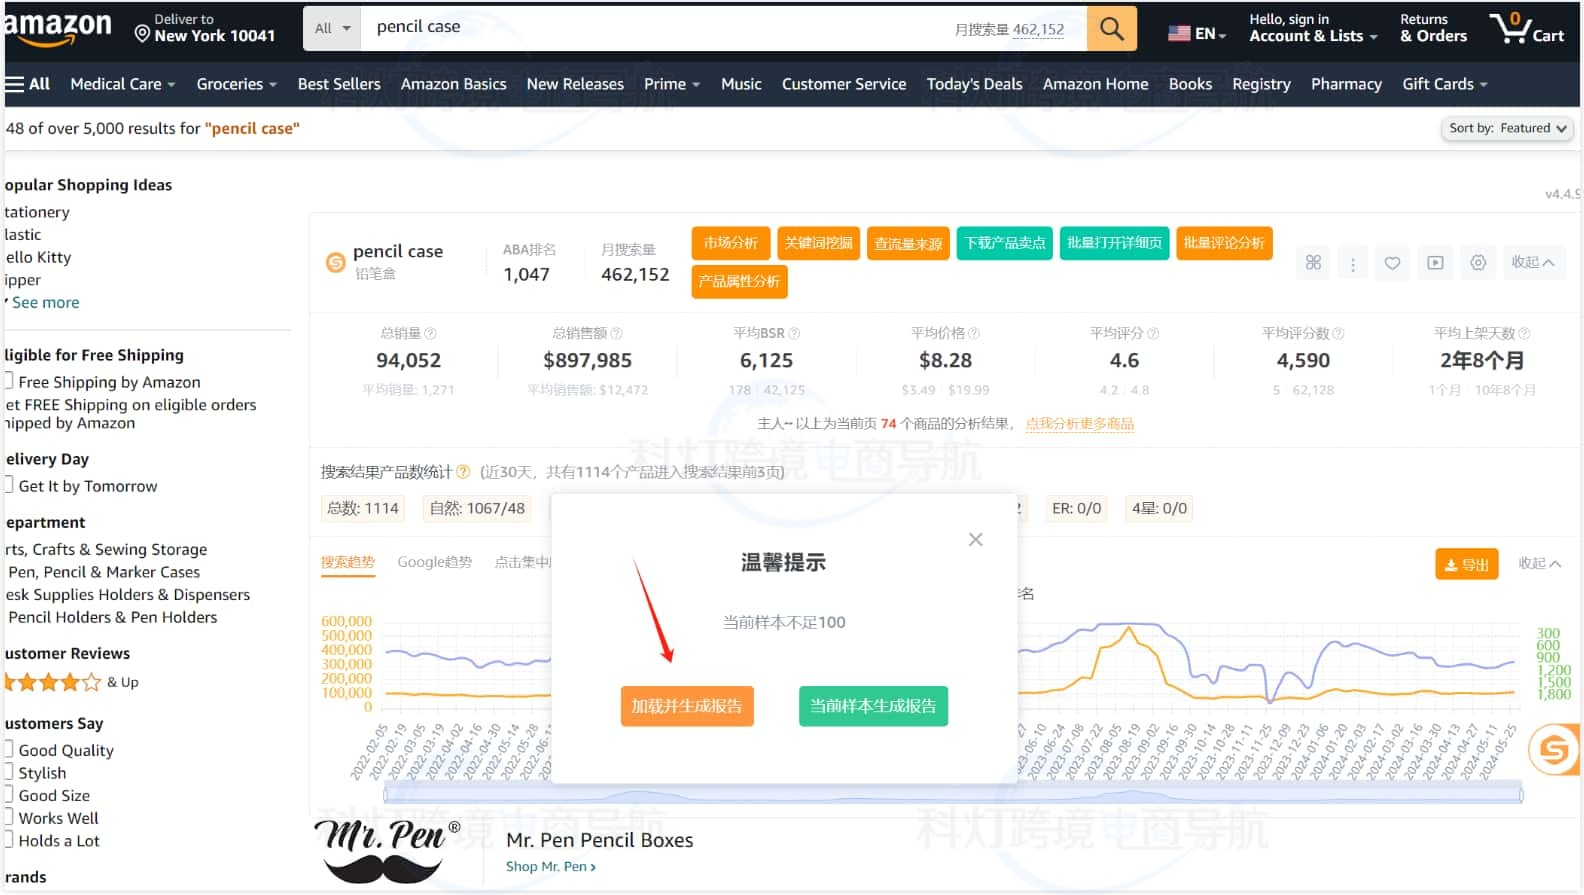Expand the Medical Care menu
The width and height of the screenshot is (1584, 895).
coord(122,84)
